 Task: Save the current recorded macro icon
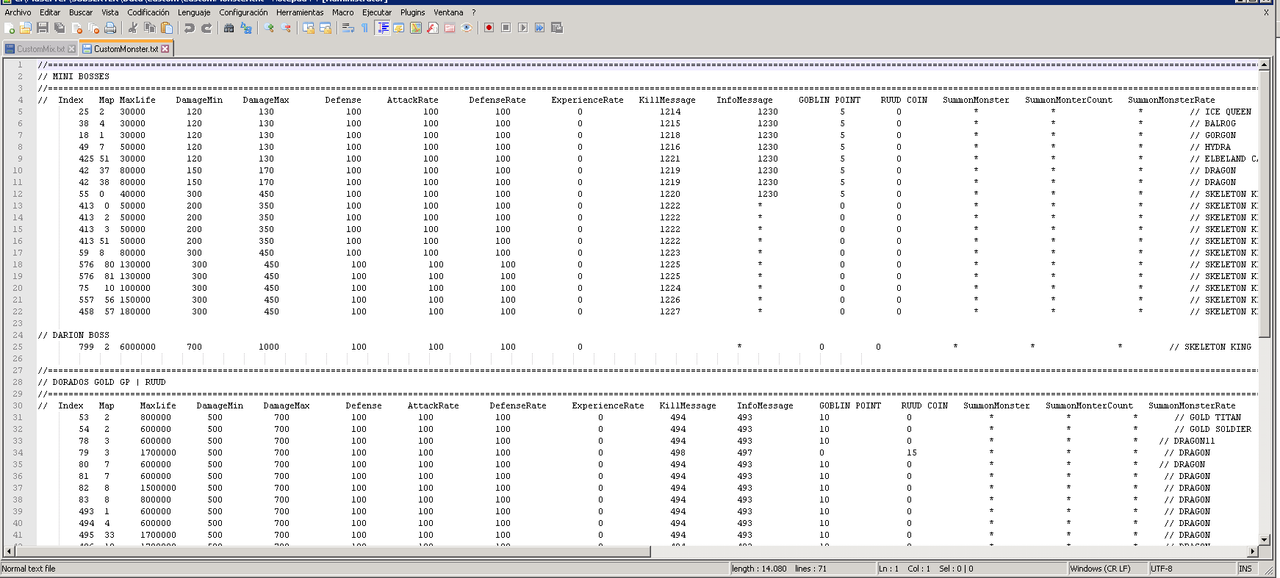pos(557,28)
